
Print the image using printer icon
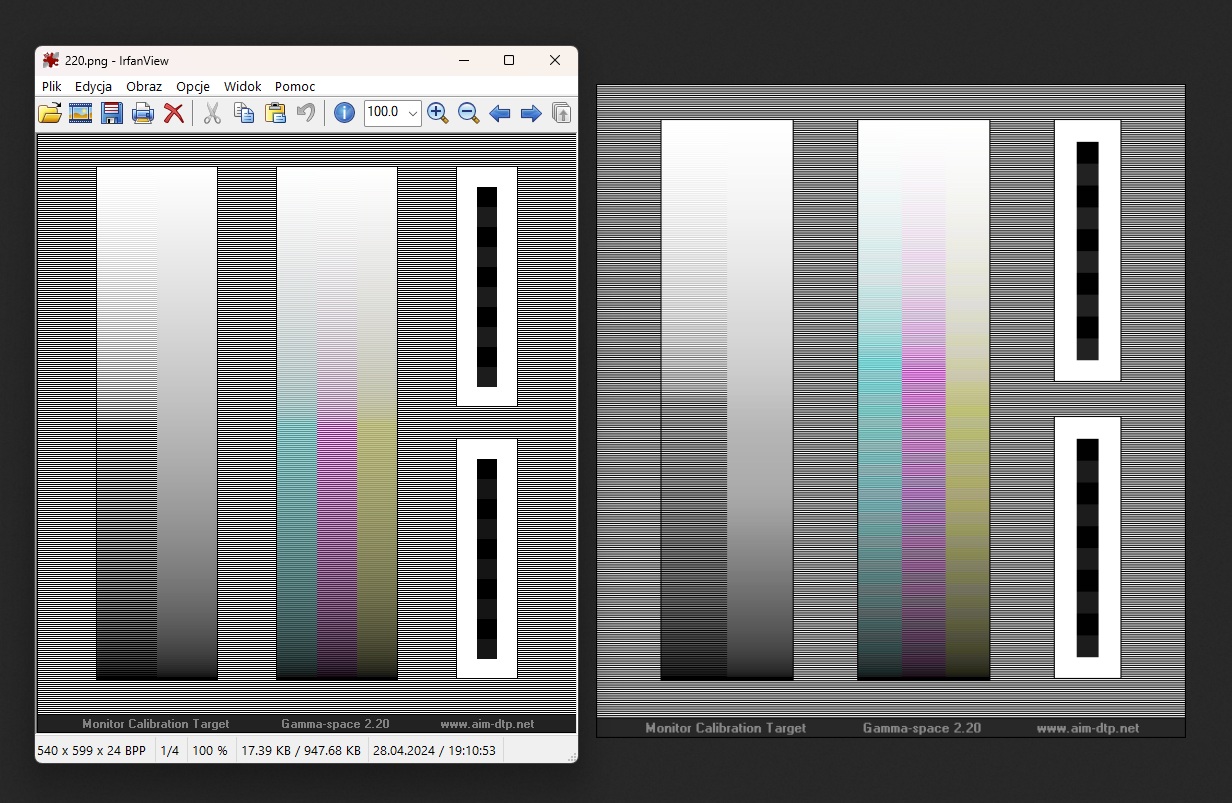pos(143,113)
